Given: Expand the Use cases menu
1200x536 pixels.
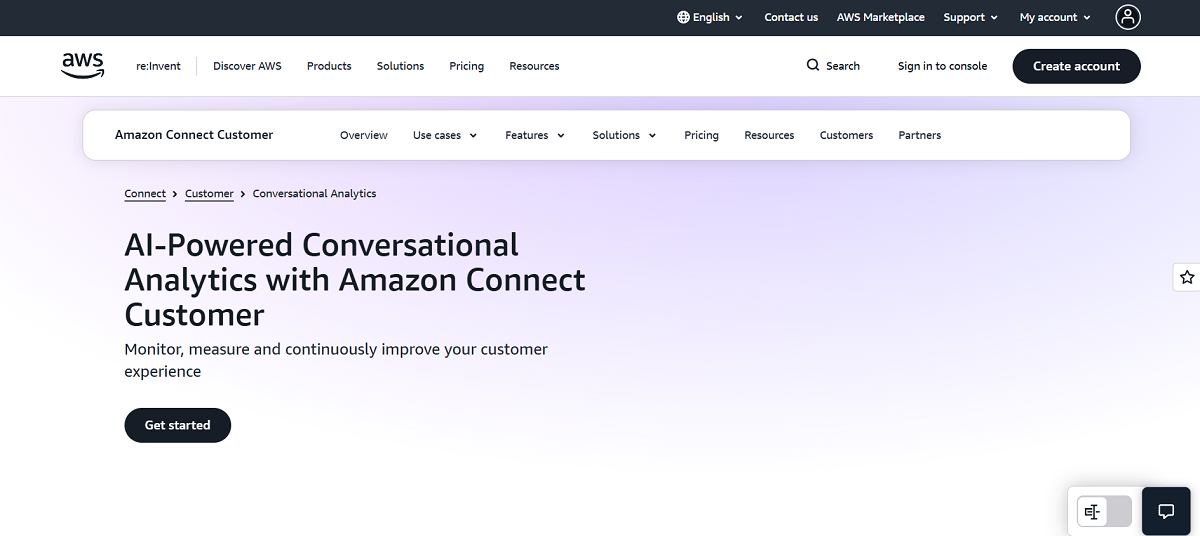Looking at the screenshot, I should point(445,135).
